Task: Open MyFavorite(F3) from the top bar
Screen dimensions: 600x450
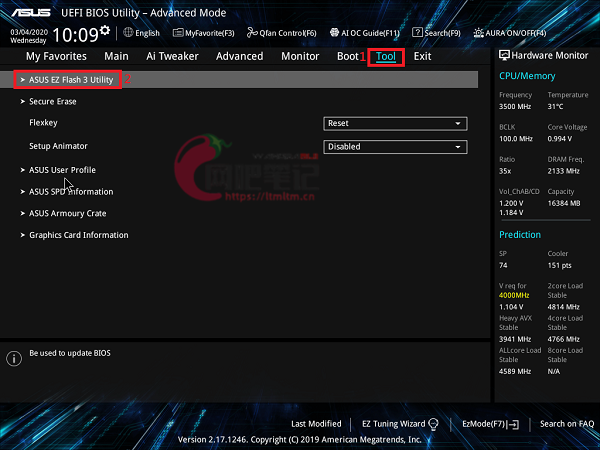Action: [204, 33]
